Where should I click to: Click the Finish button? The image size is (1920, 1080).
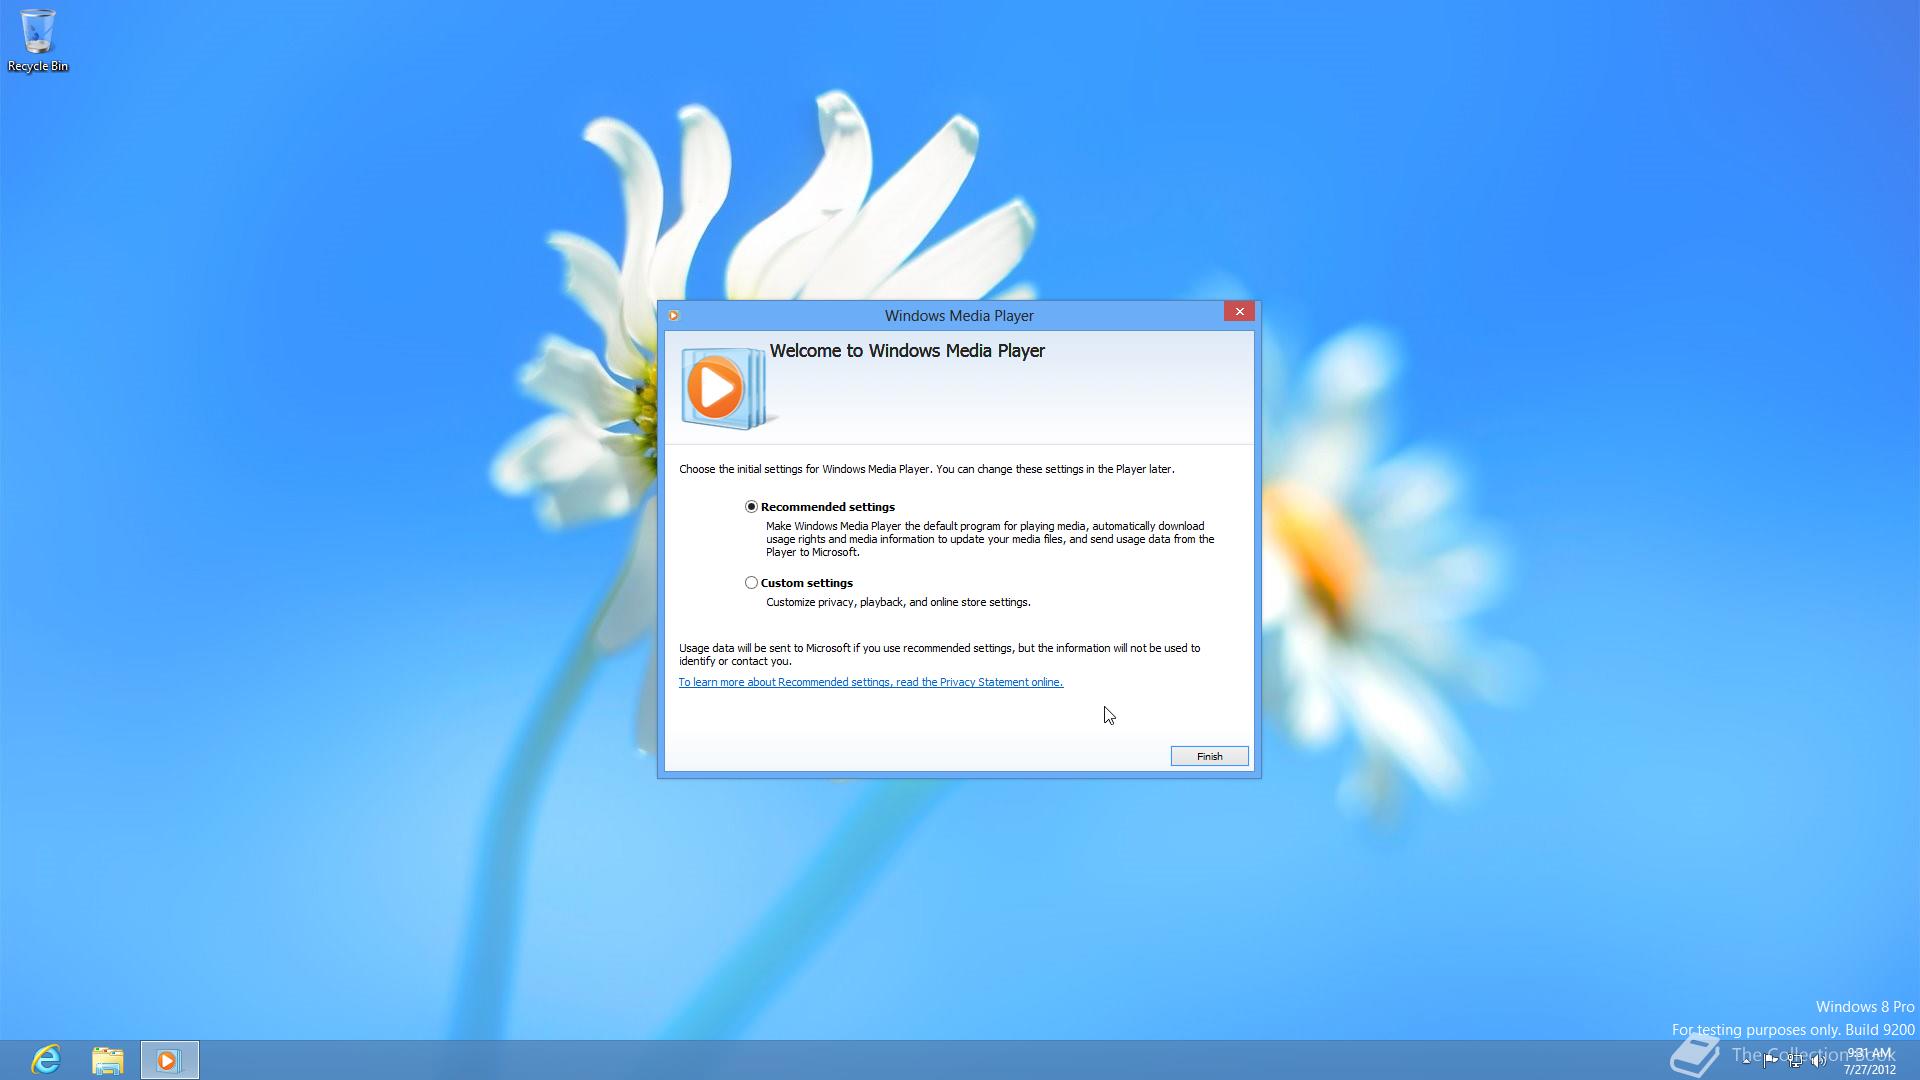click(x=1209, y=756)
